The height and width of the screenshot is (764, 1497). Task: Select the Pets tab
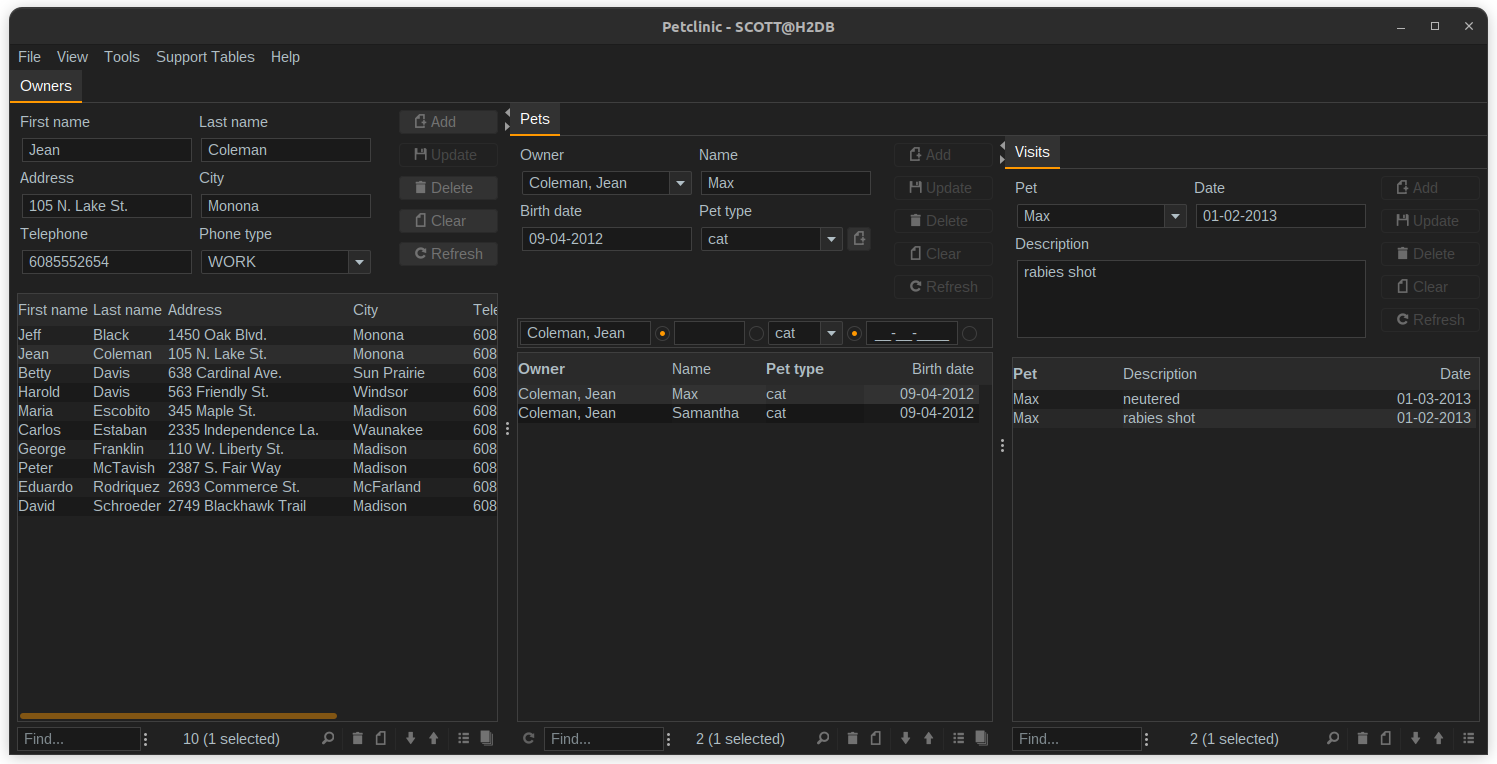(535, 119)
